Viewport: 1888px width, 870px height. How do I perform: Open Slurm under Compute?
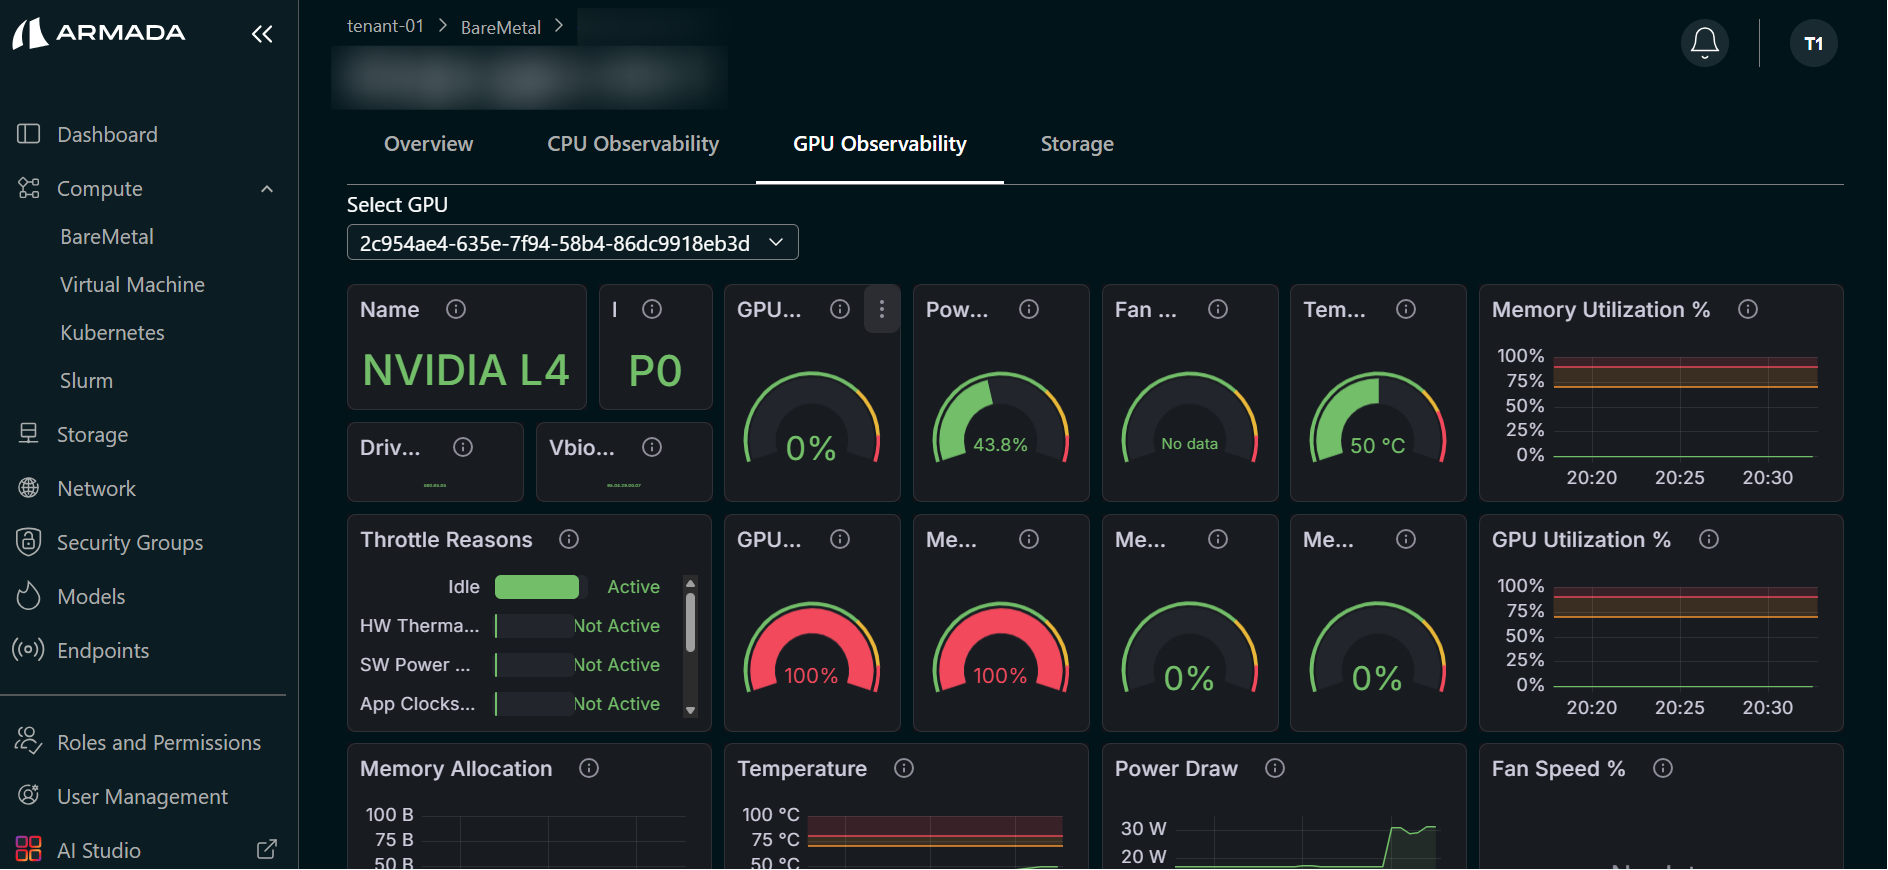point(86,381)
